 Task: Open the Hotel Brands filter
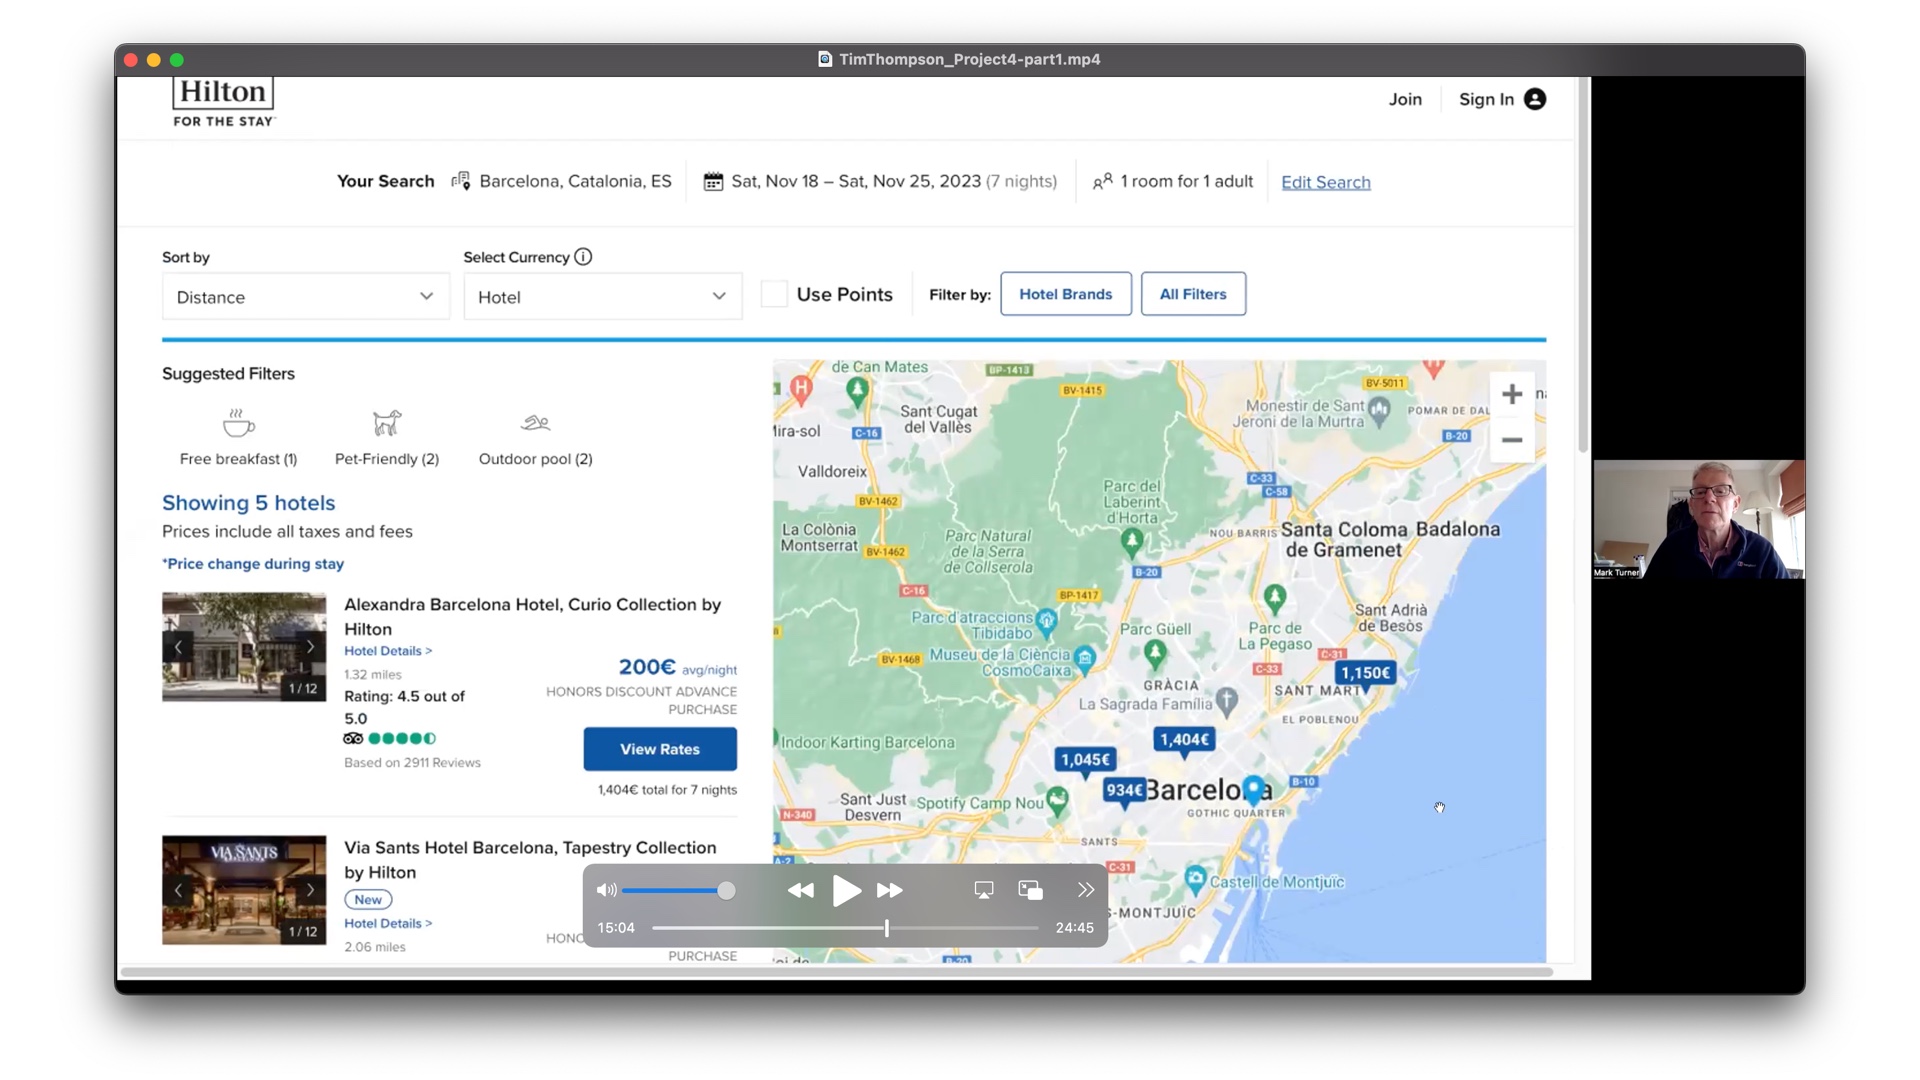pos(1065,294)
